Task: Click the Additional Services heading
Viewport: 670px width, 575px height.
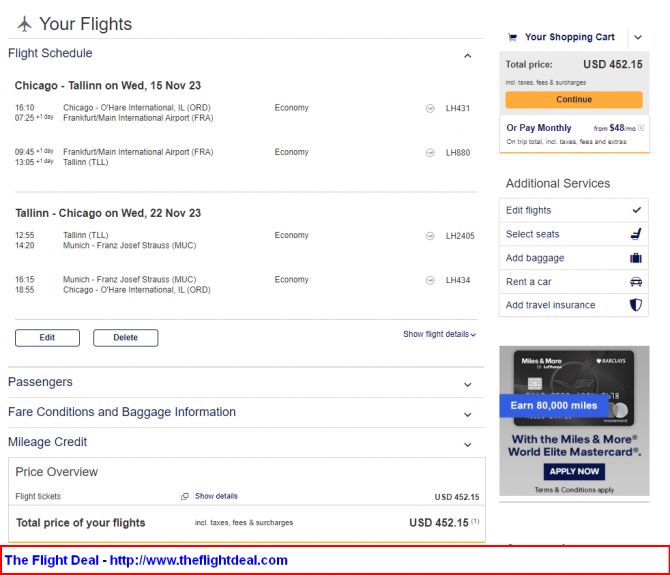Action: (x=558, y=183)
